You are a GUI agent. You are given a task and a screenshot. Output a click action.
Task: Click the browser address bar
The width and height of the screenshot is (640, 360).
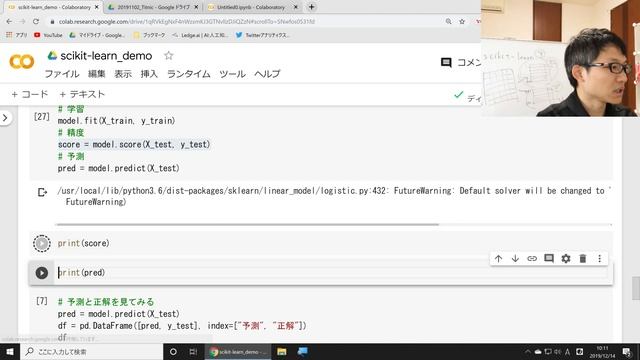point(245,21)
